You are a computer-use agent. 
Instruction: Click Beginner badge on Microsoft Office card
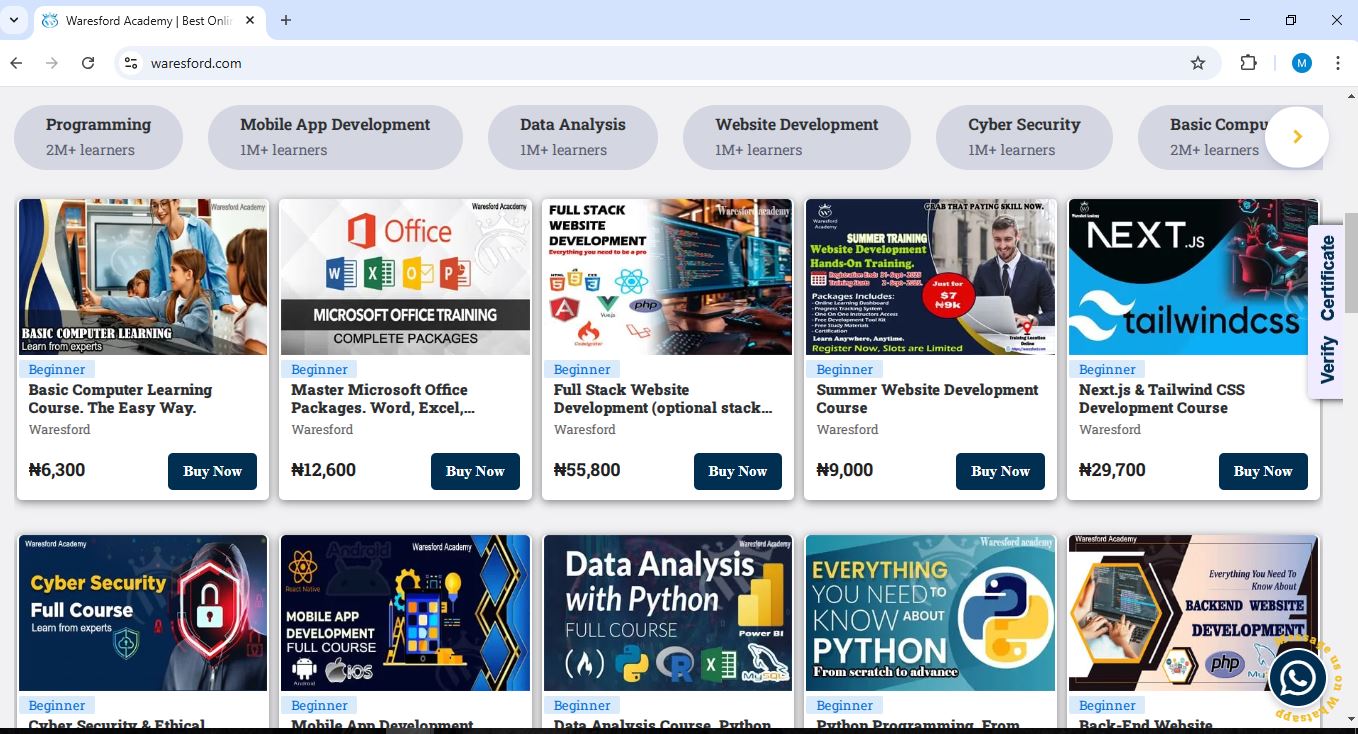point(320,369)
